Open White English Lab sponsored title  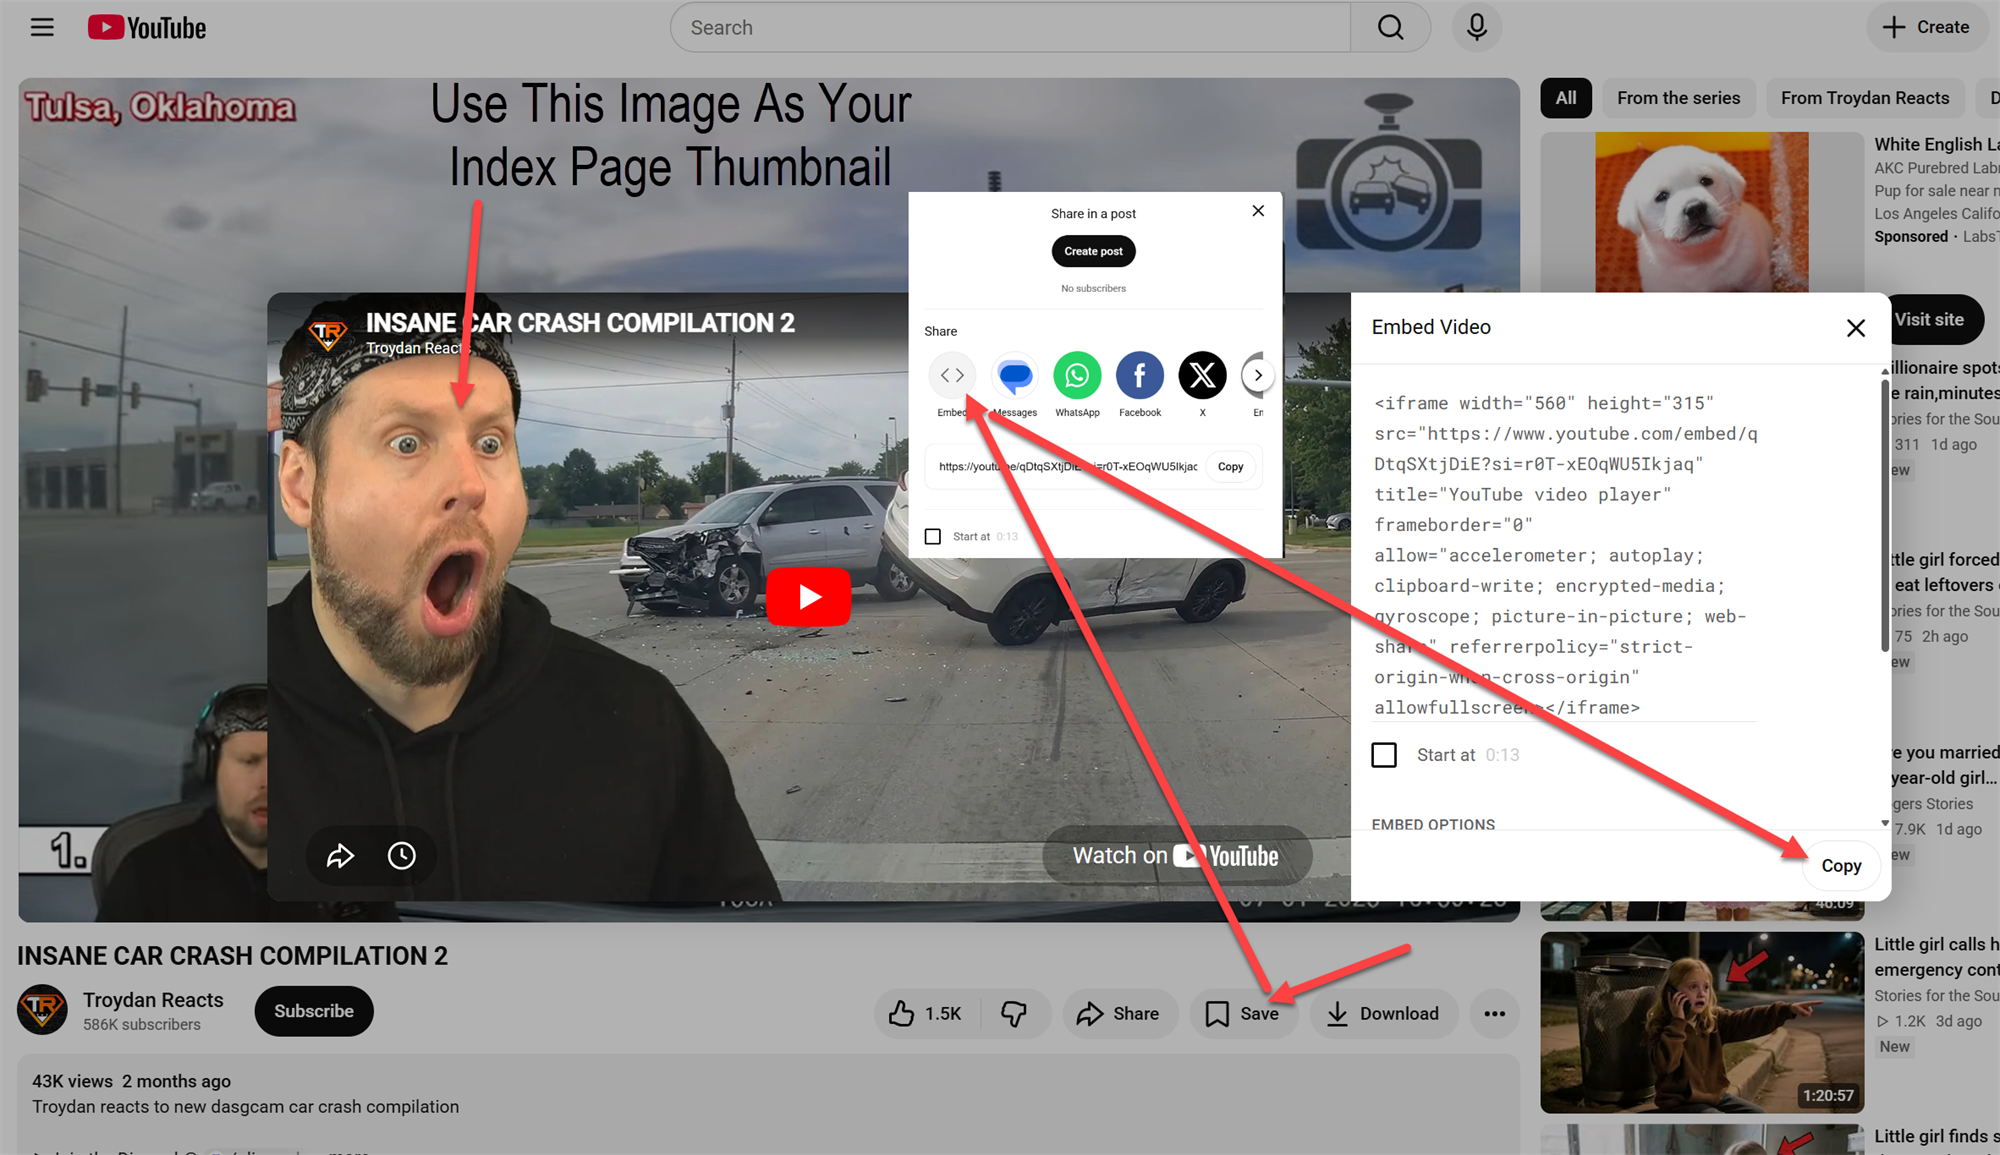tap(1936, 144)
